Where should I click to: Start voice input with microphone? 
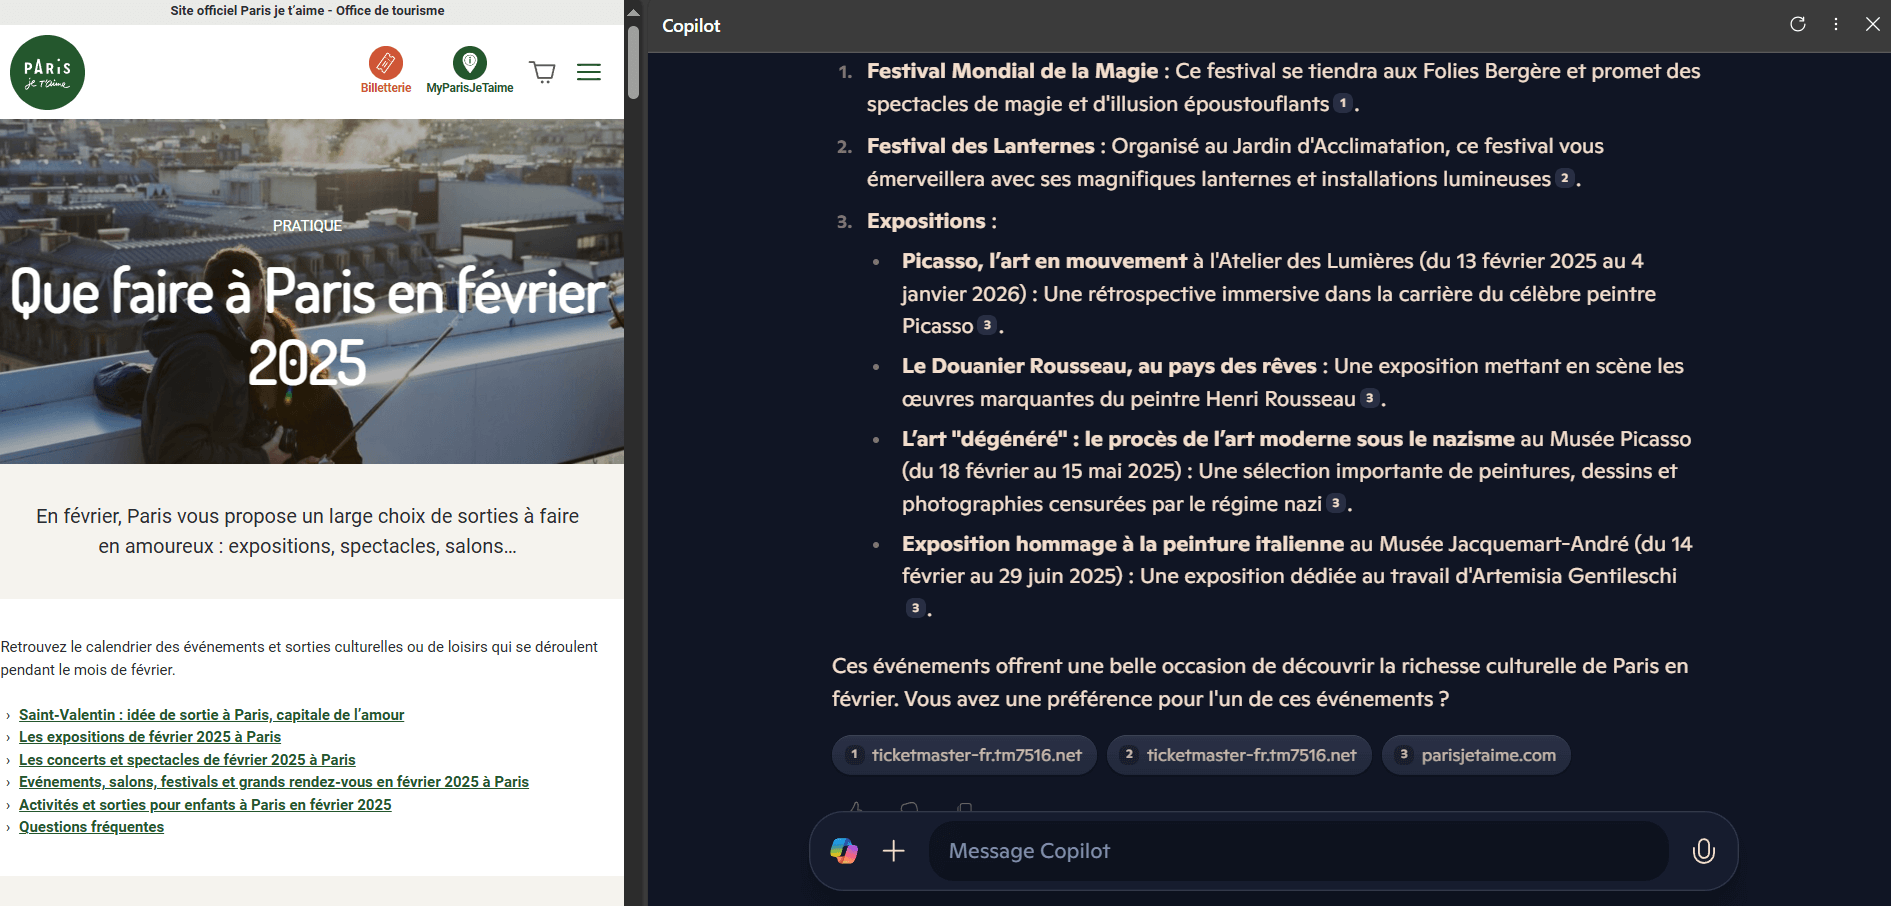1704,851
